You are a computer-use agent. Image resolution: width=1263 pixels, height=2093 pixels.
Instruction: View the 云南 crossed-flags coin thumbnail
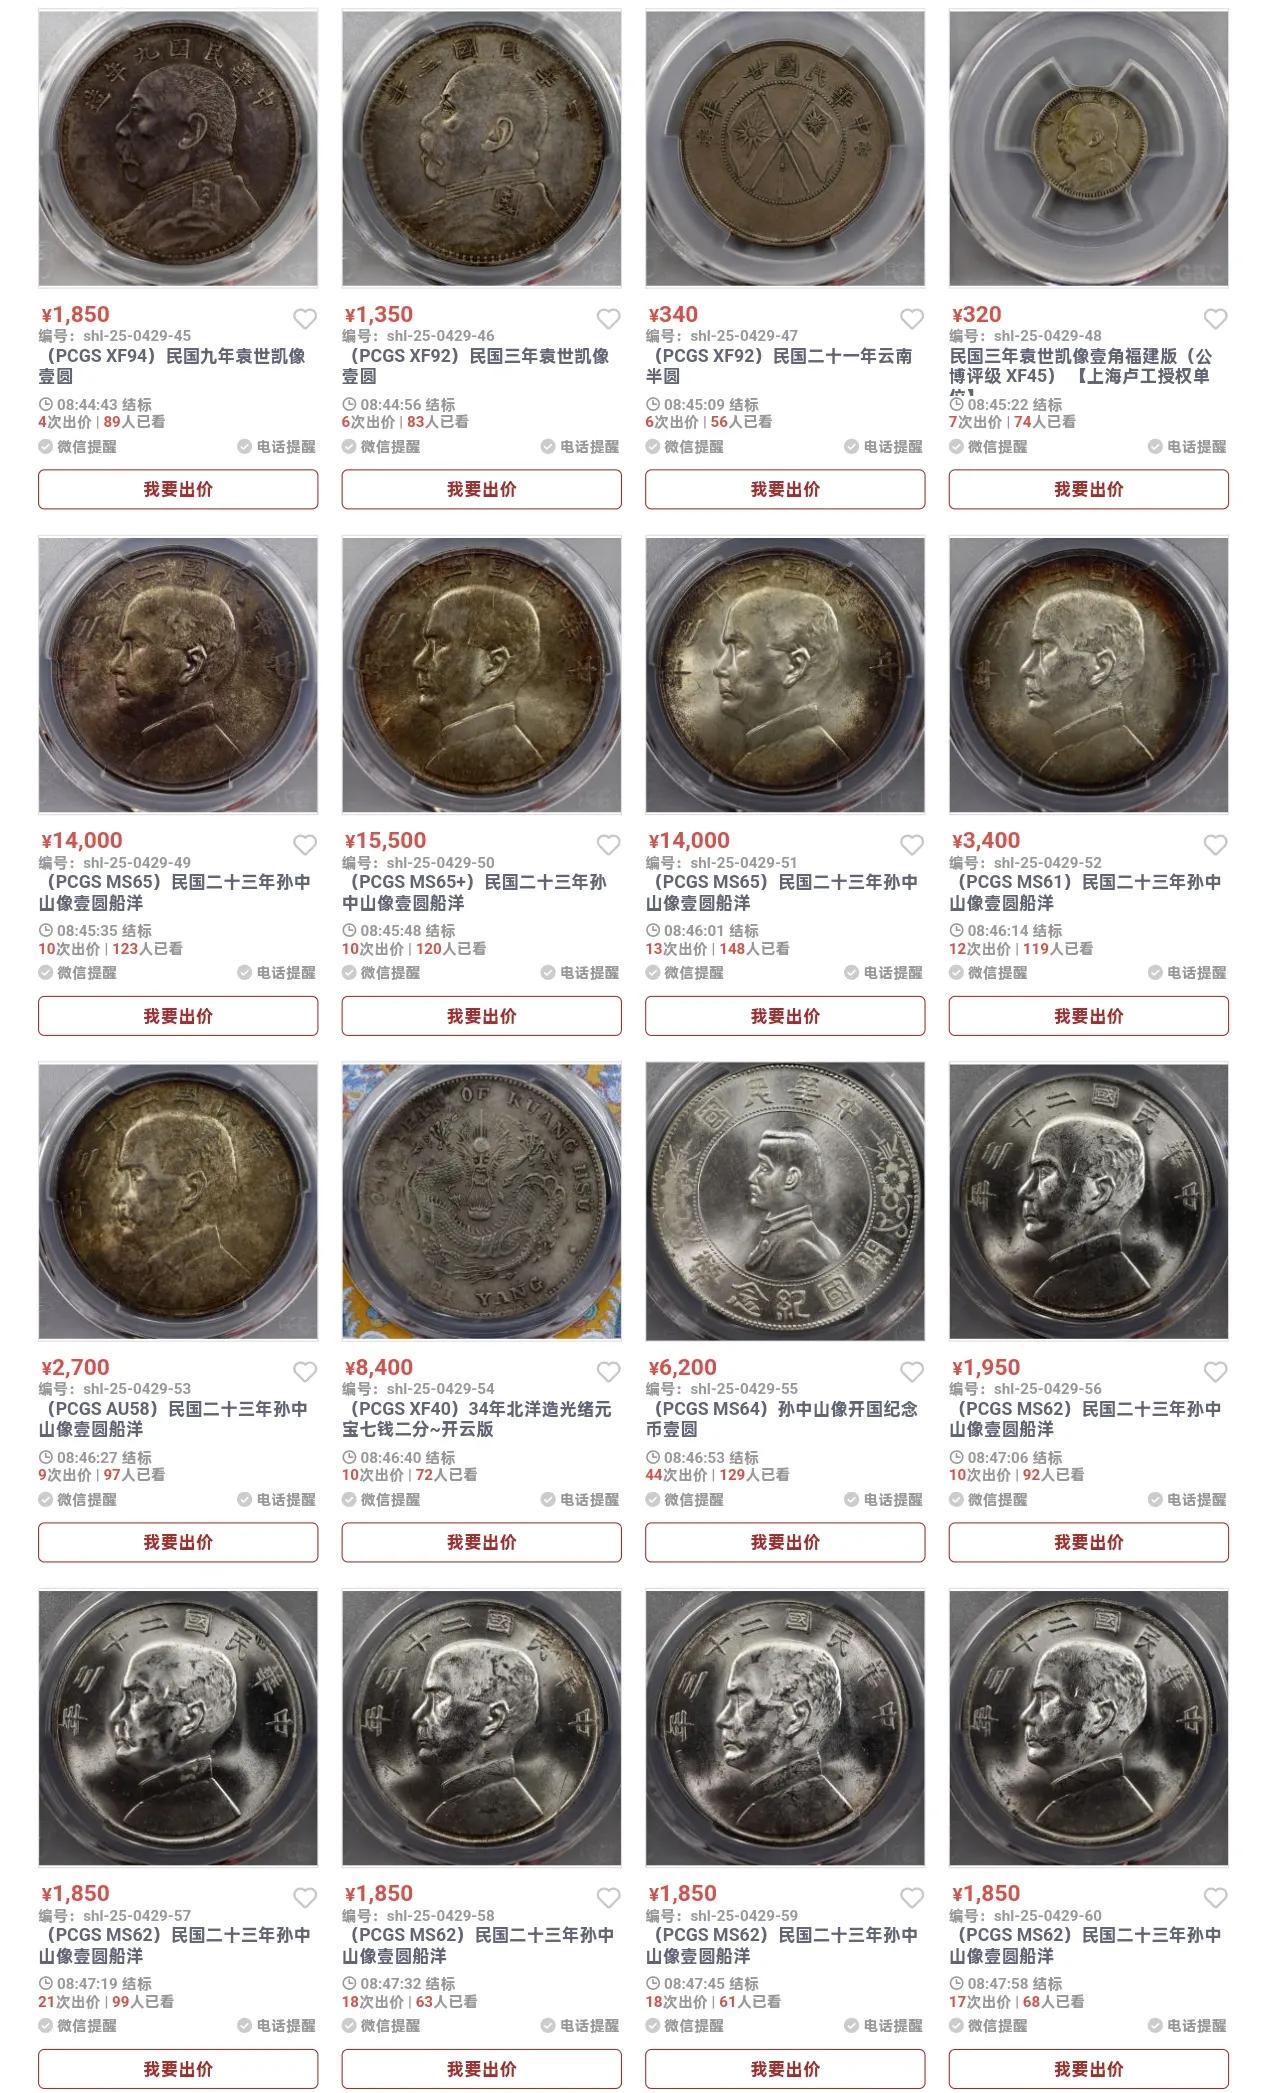pyautogui.click(x=785, y=148)
